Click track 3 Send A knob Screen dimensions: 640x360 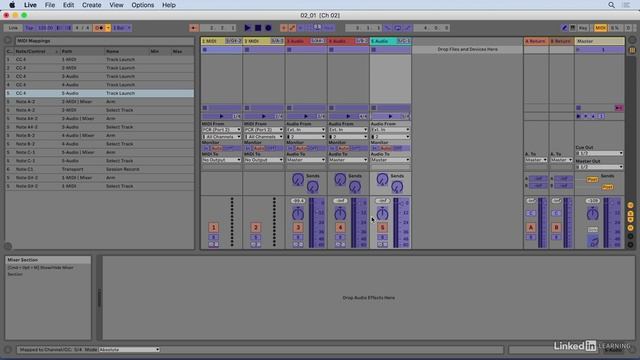(298, 179)
